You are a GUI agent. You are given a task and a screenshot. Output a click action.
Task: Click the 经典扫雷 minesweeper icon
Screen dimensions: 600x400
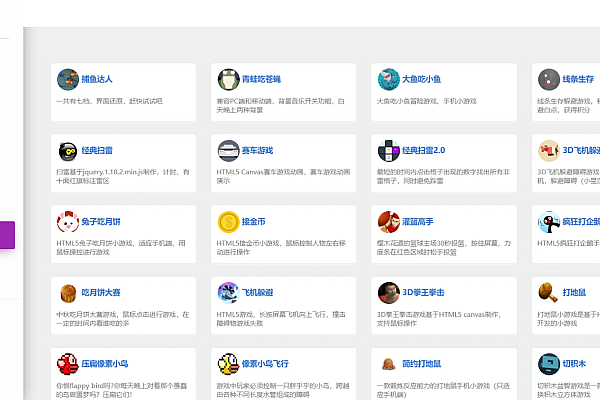click(x=67, y=150)
